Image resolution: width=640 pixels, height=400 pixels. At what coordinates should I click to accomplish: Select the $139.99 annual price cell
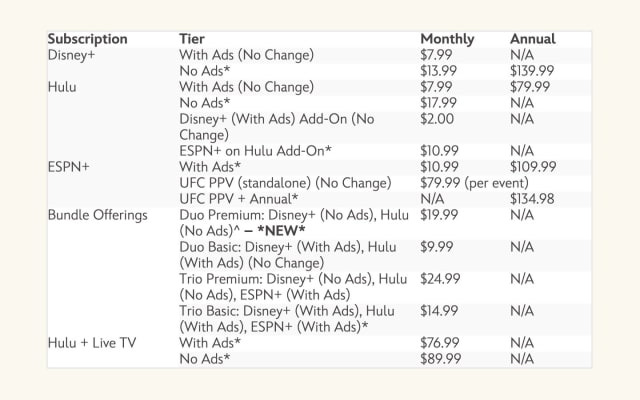tap(531, 71)
